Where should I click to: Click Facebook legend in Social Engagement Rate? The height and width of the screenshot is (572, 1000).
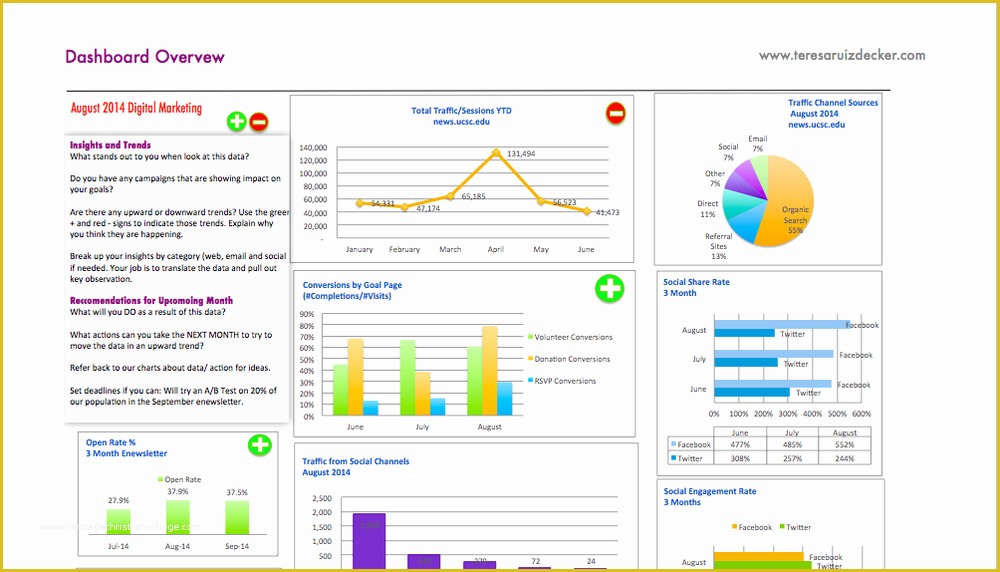click(x=752, y=527)
